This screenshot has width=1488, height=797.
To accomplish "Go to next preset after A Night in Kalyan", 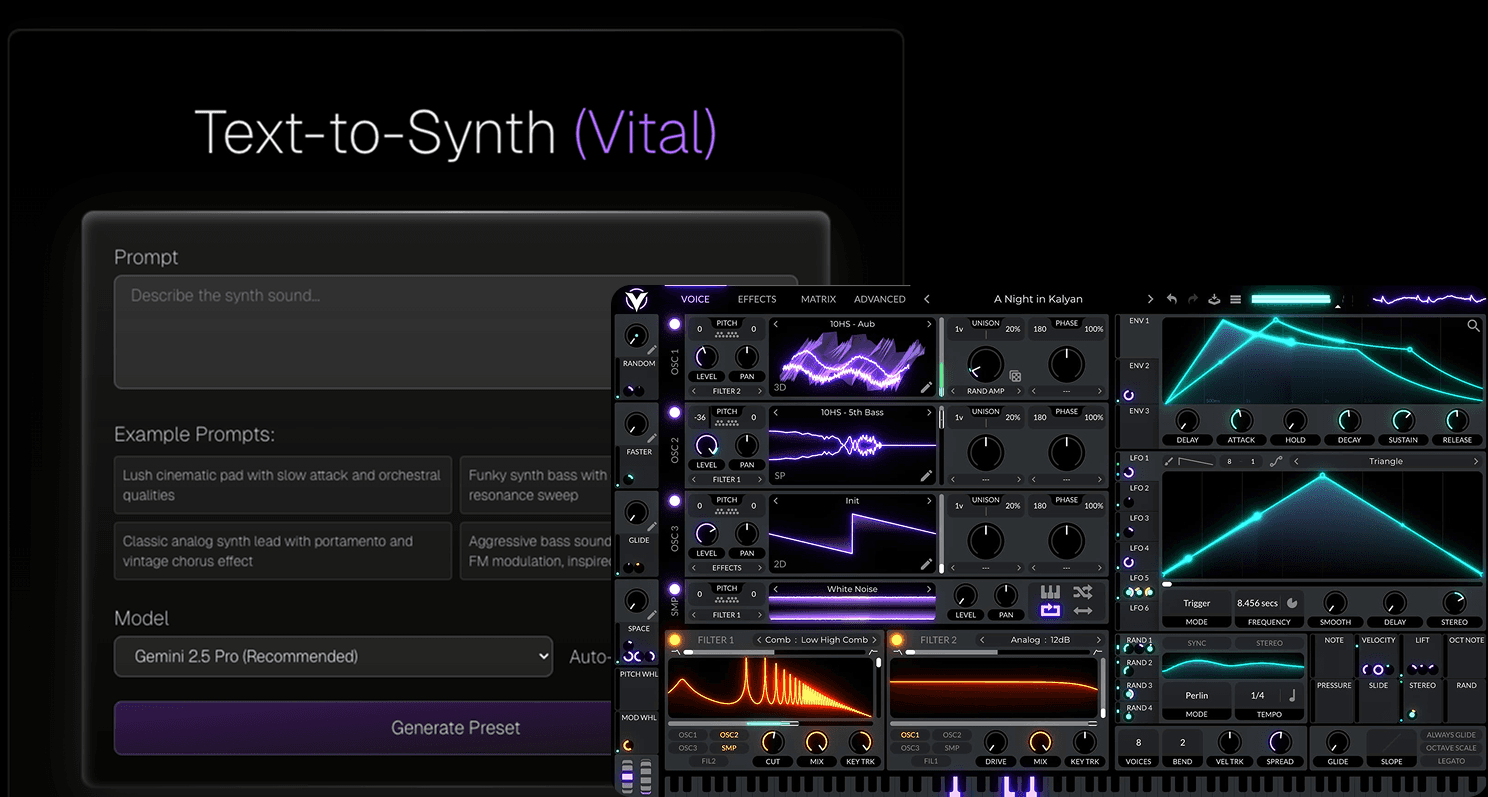I will (1150, 299).
